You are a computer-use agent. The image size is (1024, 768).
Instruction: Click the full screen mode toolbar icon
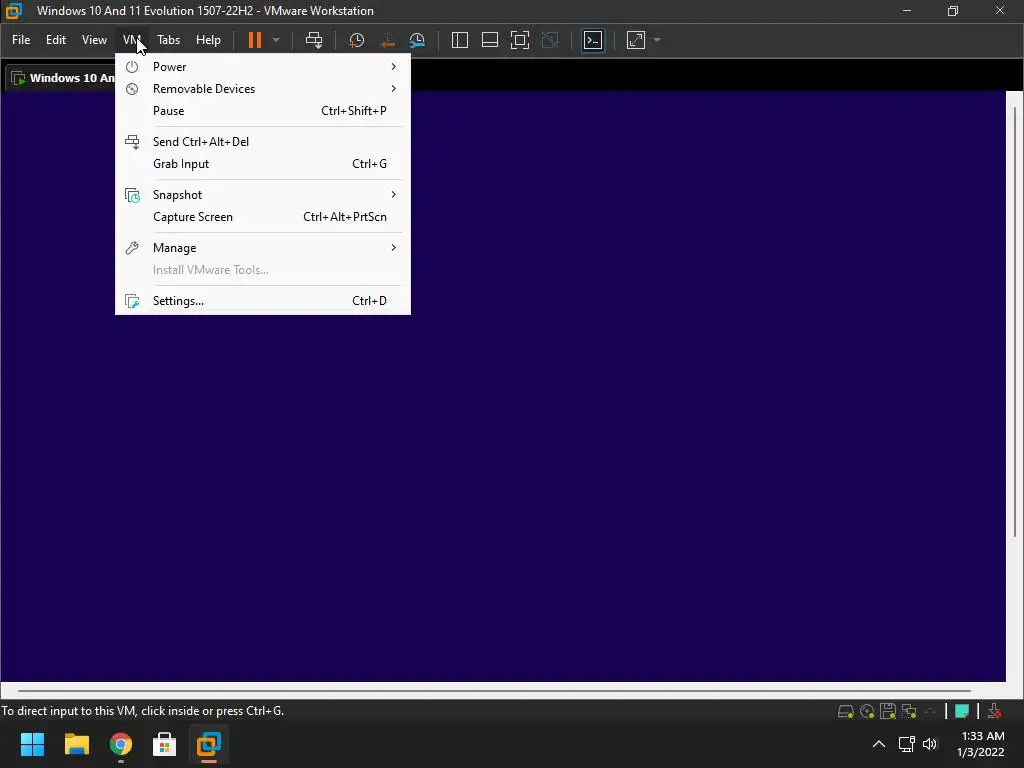[x=520, y=40]
